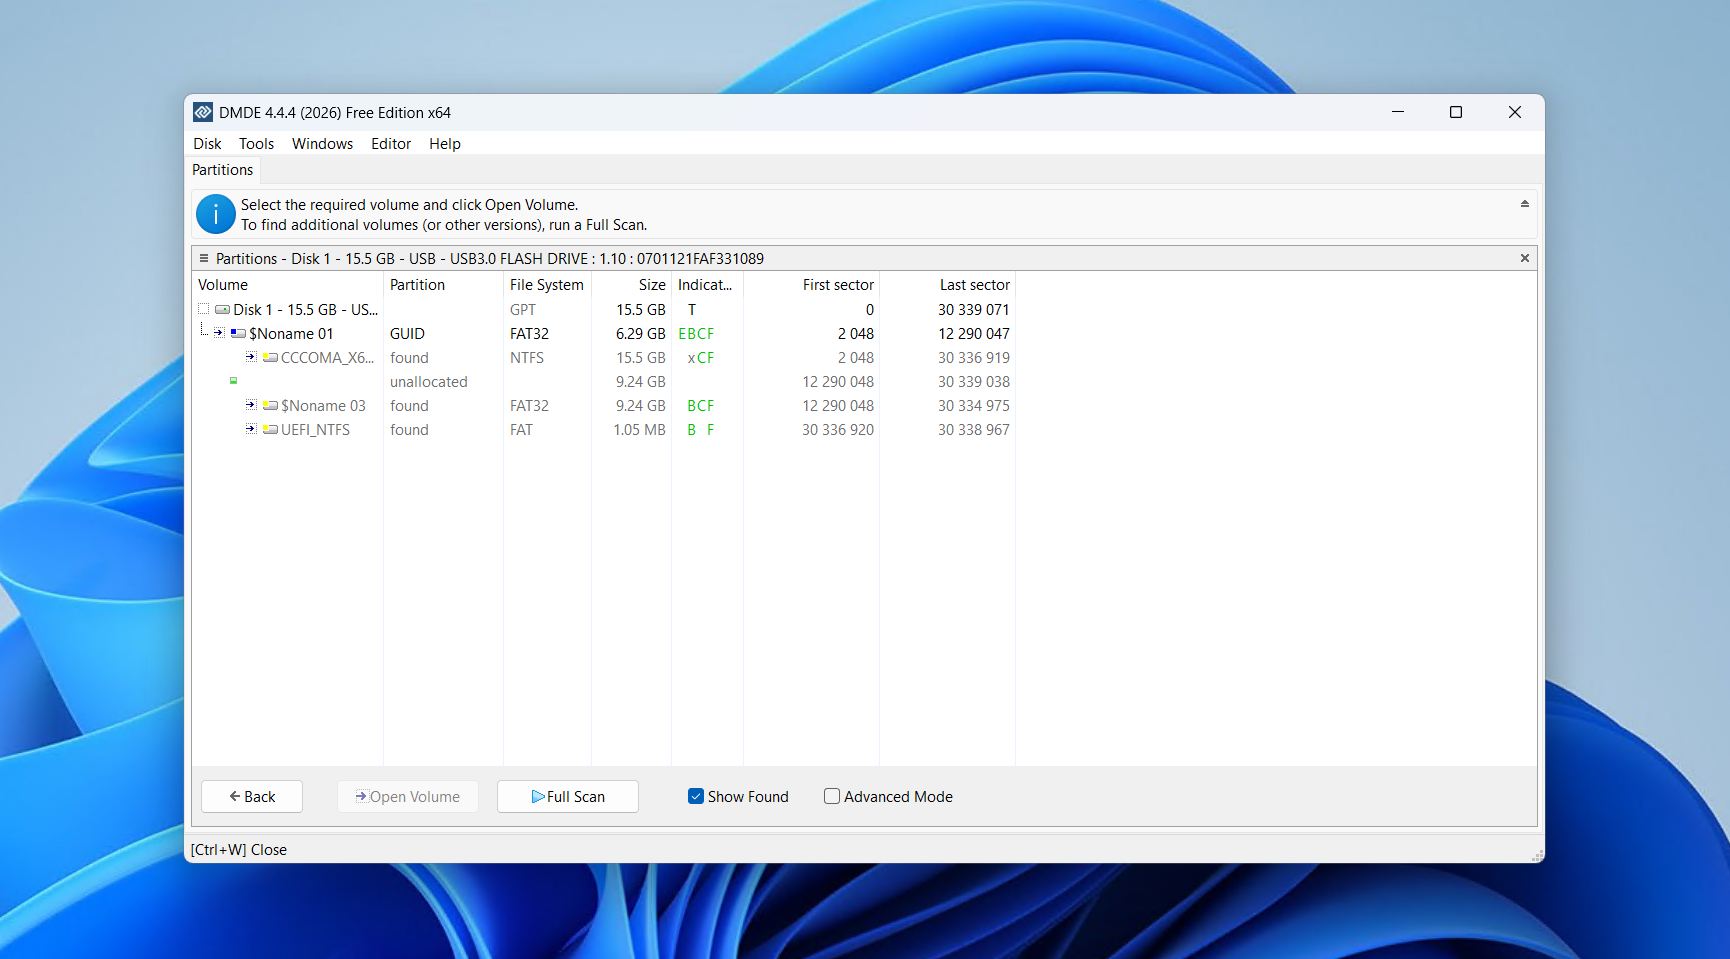Uncheck the Show Found checkbox
1730x959 pixels.
(695, 796)
